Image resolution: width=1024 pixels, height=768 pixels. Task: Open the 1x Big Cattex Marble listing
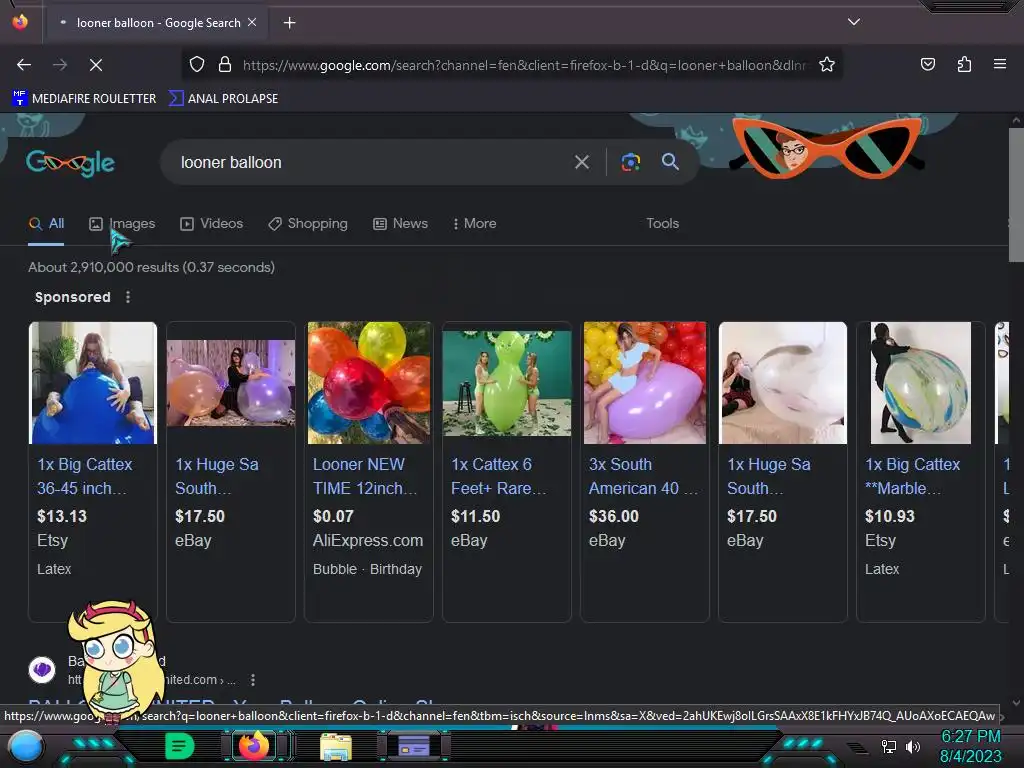pos(912,476)
